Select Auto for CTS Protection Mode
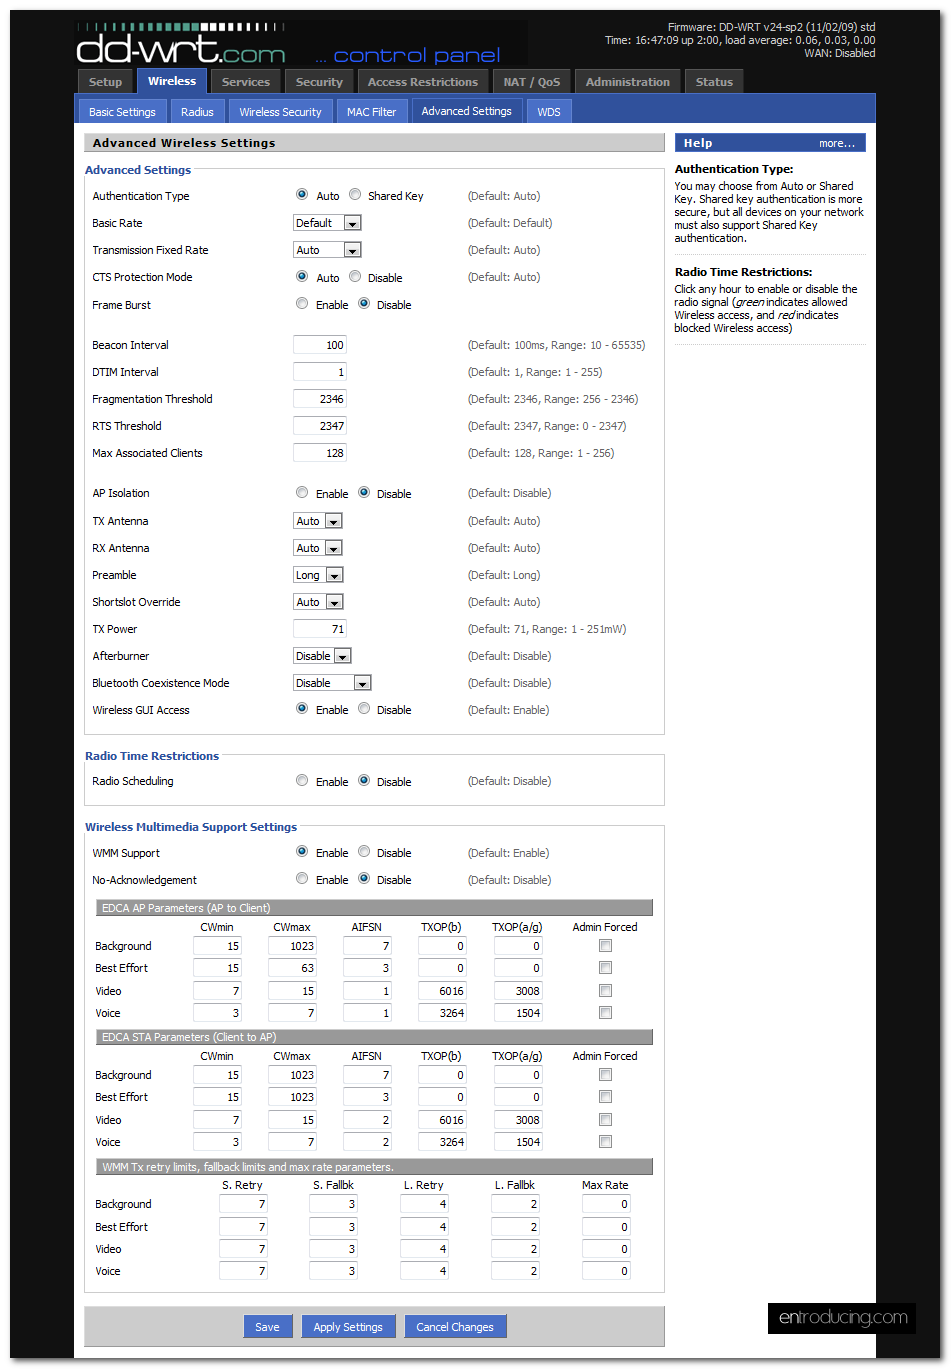 302,277
